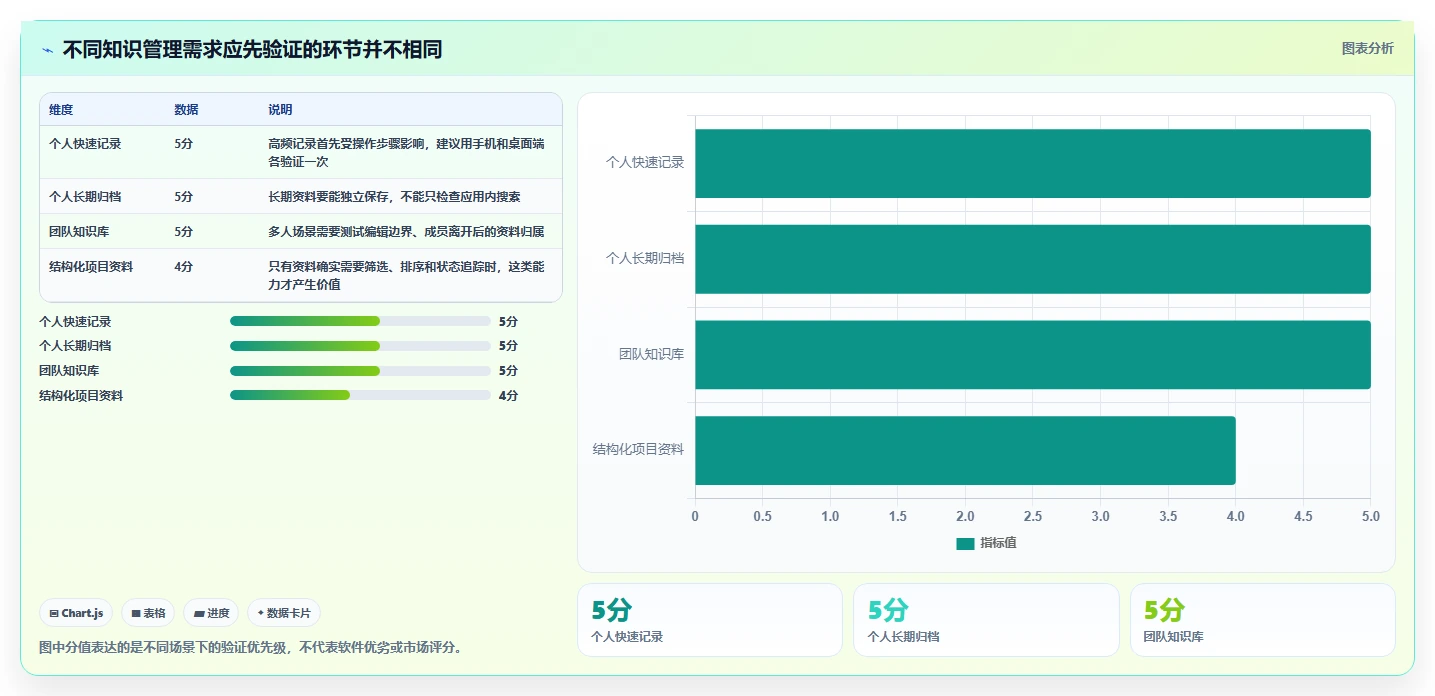Screen dimensions: 1435x696
Task: Select the 数据 table column header
Action: (x=186, y=110)
